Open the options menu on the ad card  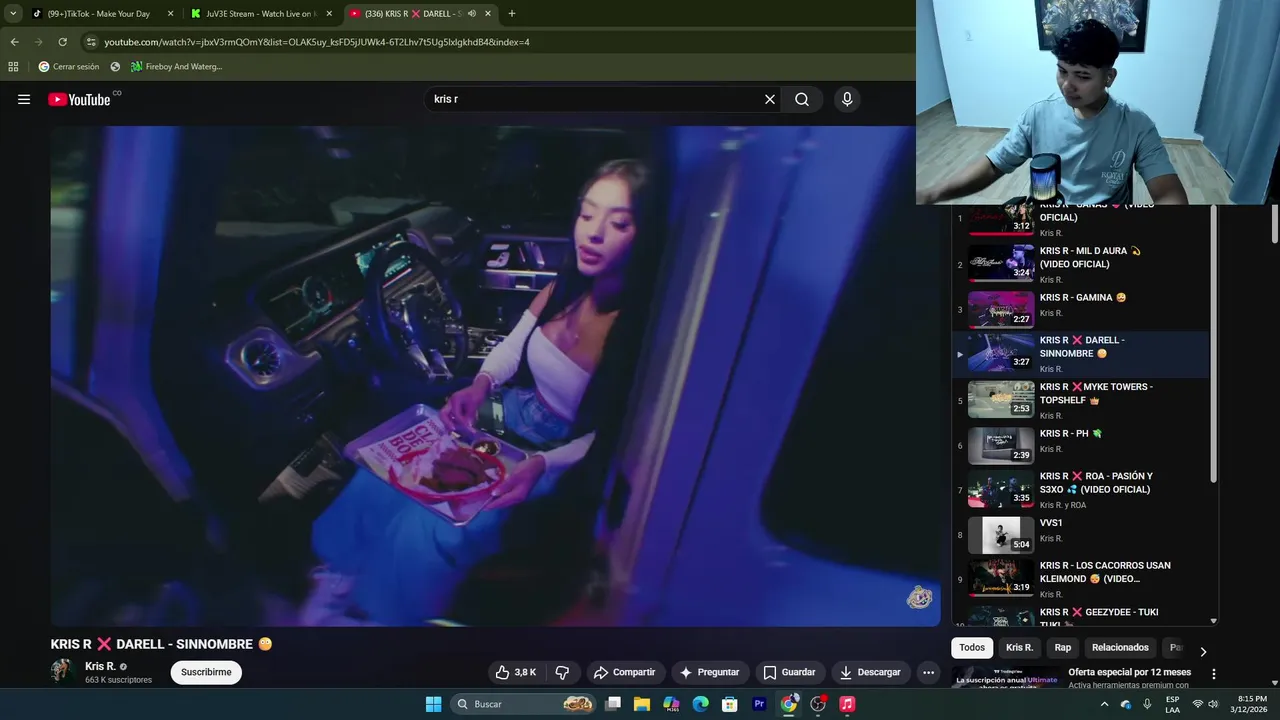1214,674
